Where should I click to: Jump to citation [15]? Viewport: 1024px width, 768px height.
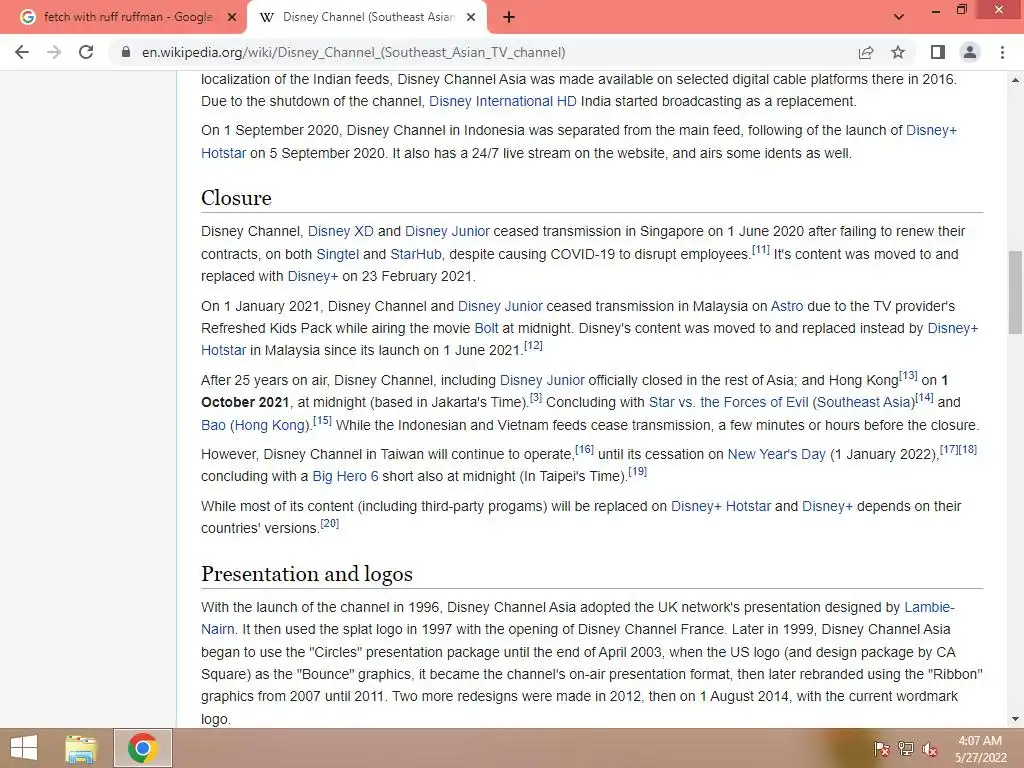[323, 421]
